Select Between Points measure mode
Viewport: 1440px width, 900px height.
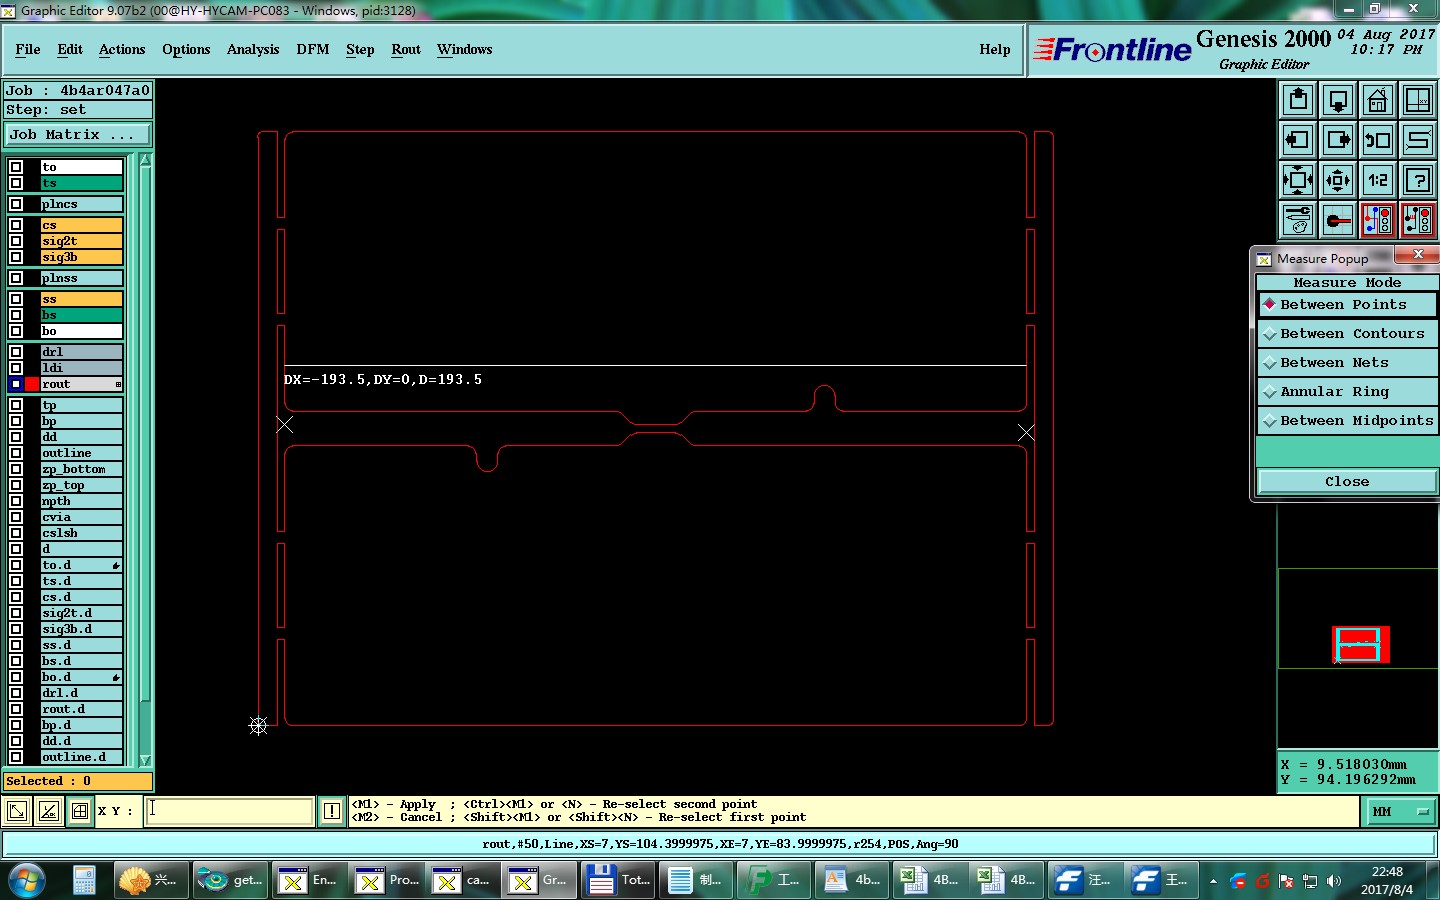tap(1347, 305)
